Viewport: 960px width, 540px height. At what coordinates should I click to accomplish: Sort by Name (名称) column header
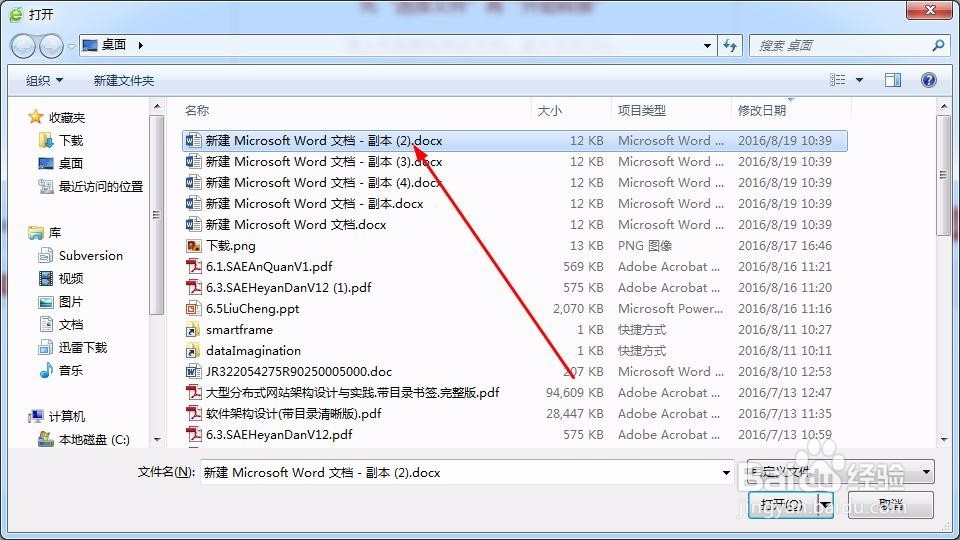[x=197, y=111]
